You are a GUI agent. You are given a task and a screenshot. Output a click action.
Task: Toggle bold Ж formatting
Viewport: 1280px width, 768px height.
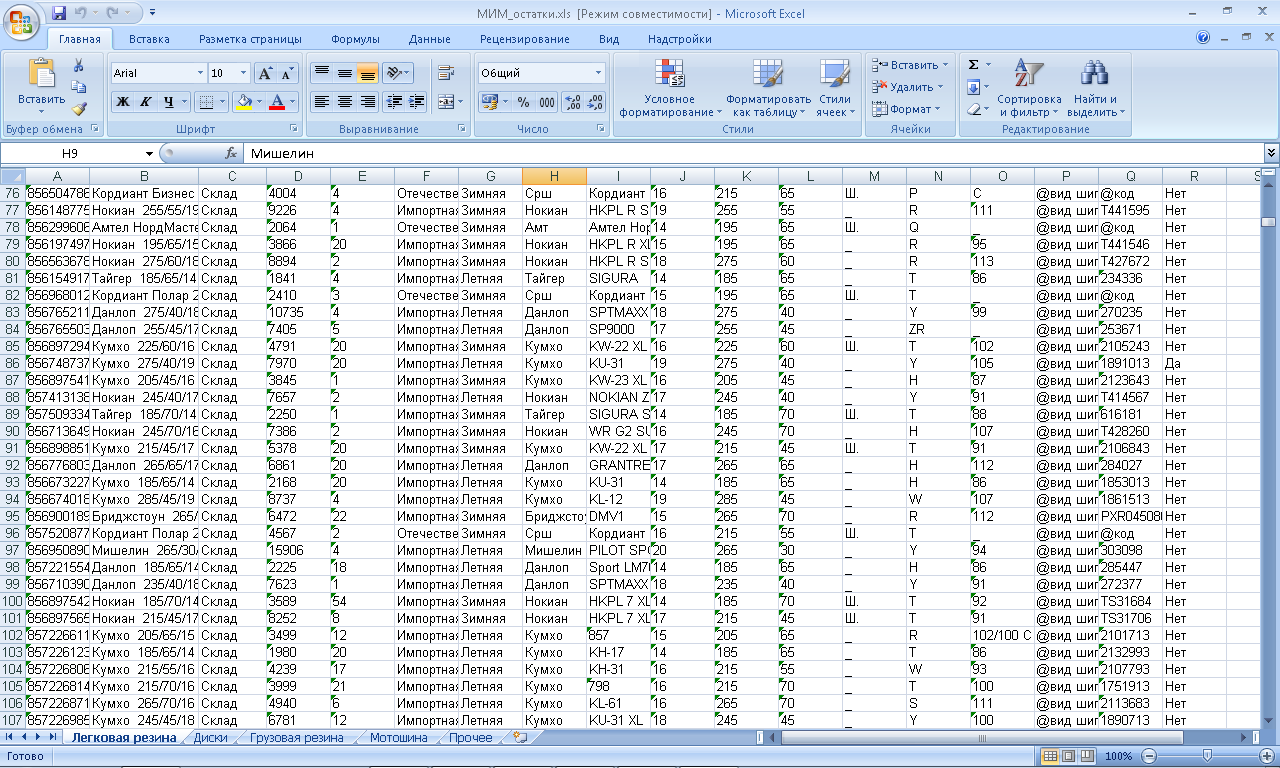[x=122, y=101]
